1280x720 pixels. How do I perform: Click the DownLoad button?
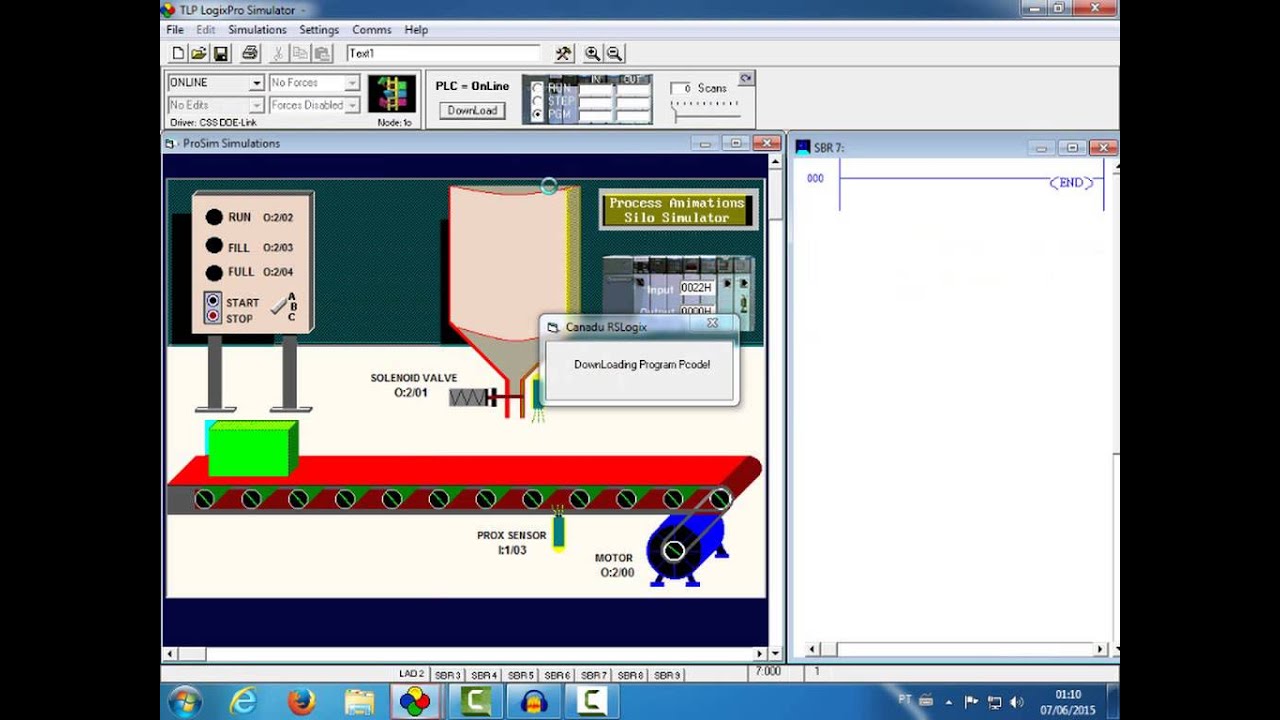click(x=472, y=111)
